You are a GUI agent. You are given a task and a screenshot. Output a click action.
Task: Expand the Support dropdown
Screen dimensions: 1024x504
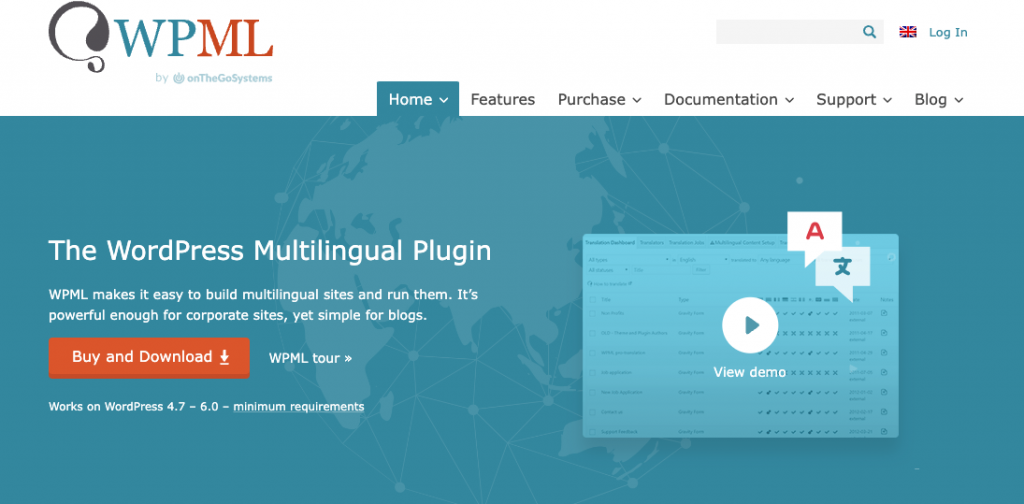(x=854, y=99)
